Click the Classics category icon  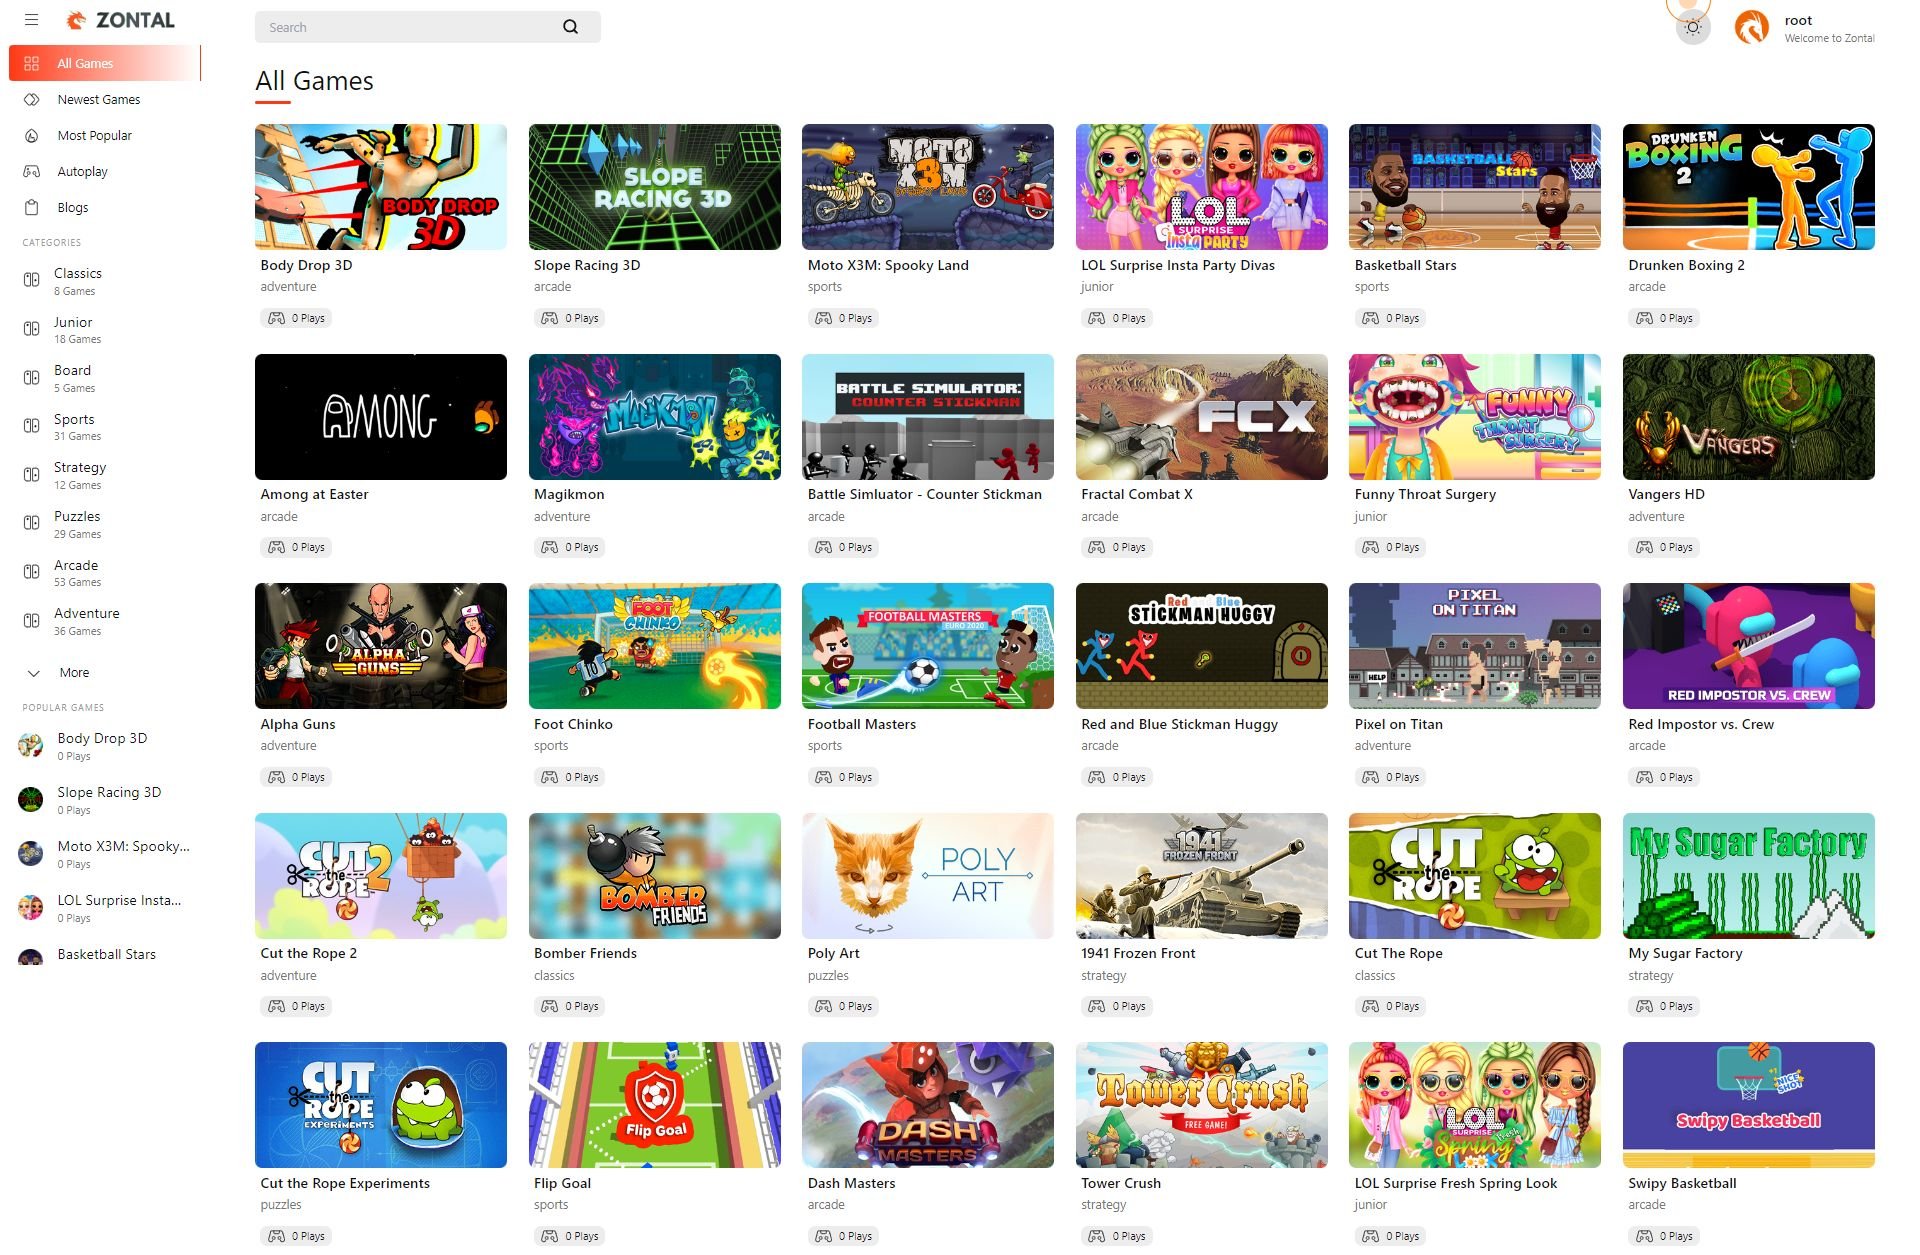click(31, 280)
